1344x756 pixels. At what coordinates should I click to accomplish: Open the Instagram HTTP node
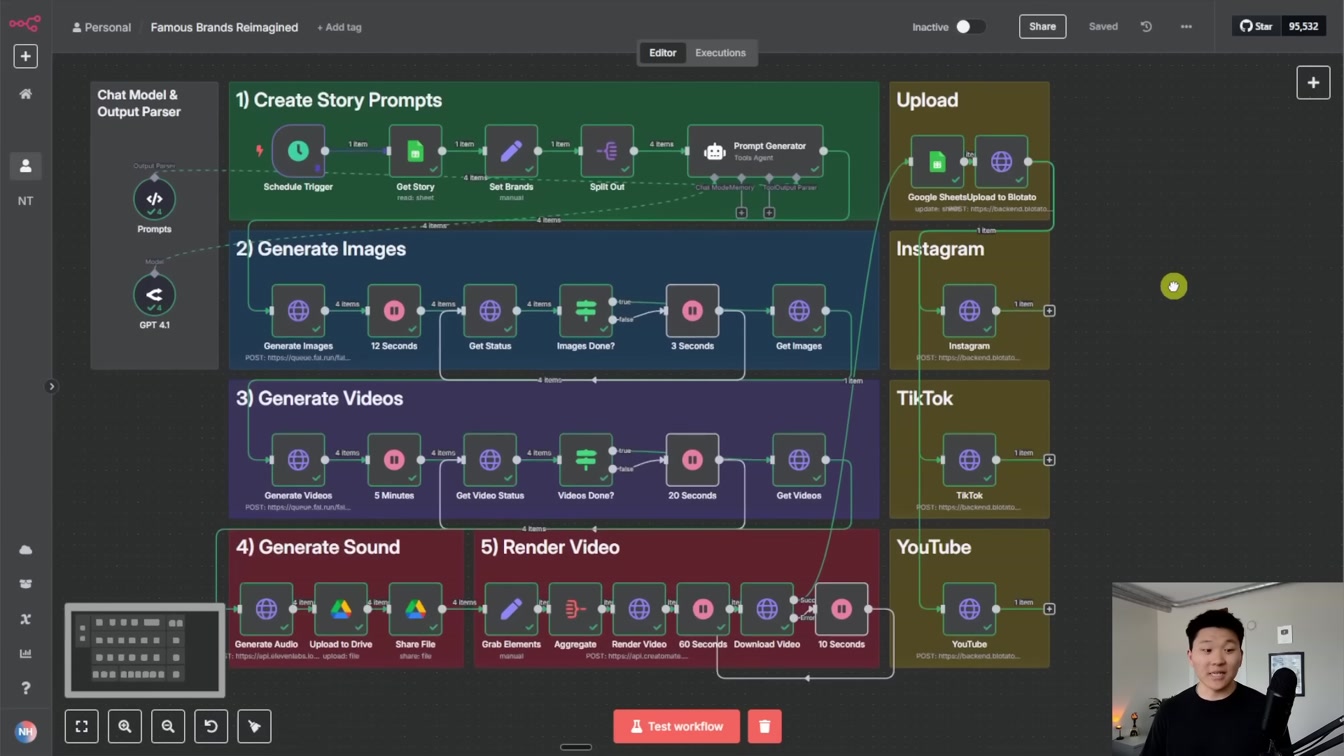[969, 311]
